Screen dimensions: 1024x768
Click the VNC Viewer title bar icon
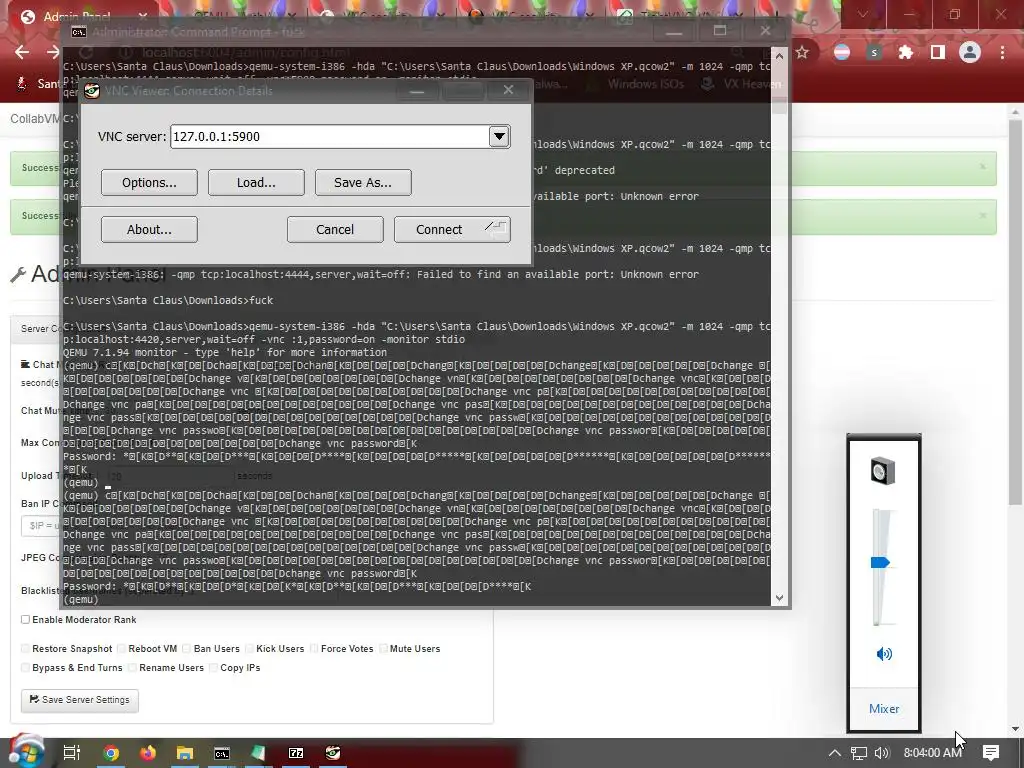(92, 90)
